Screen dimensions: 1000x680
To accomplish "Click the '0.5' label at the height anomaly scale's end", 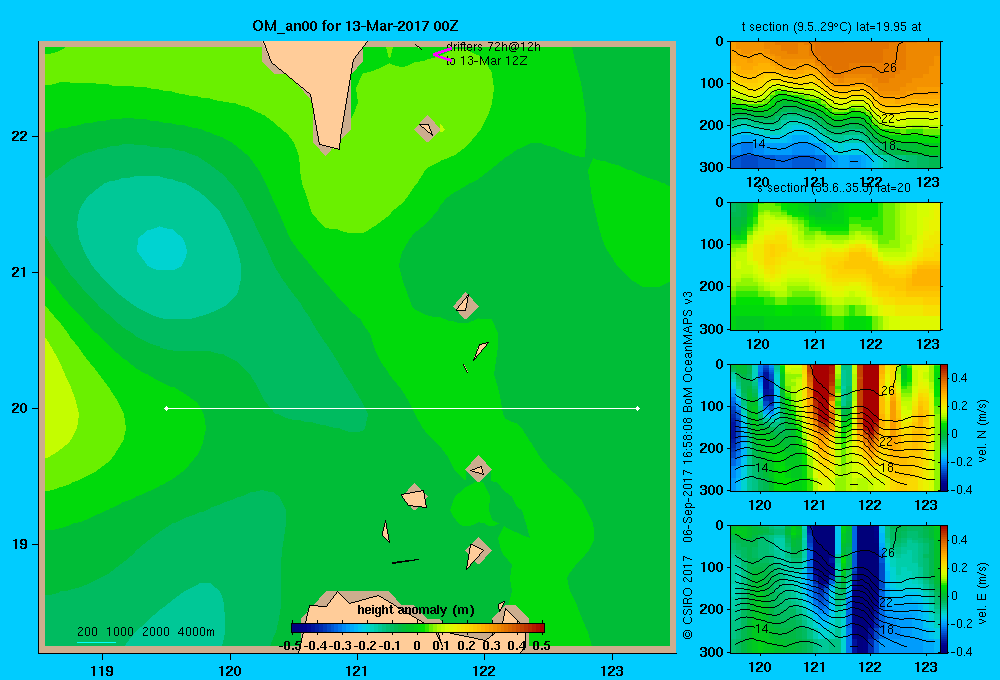I will (x=541, y=646).
